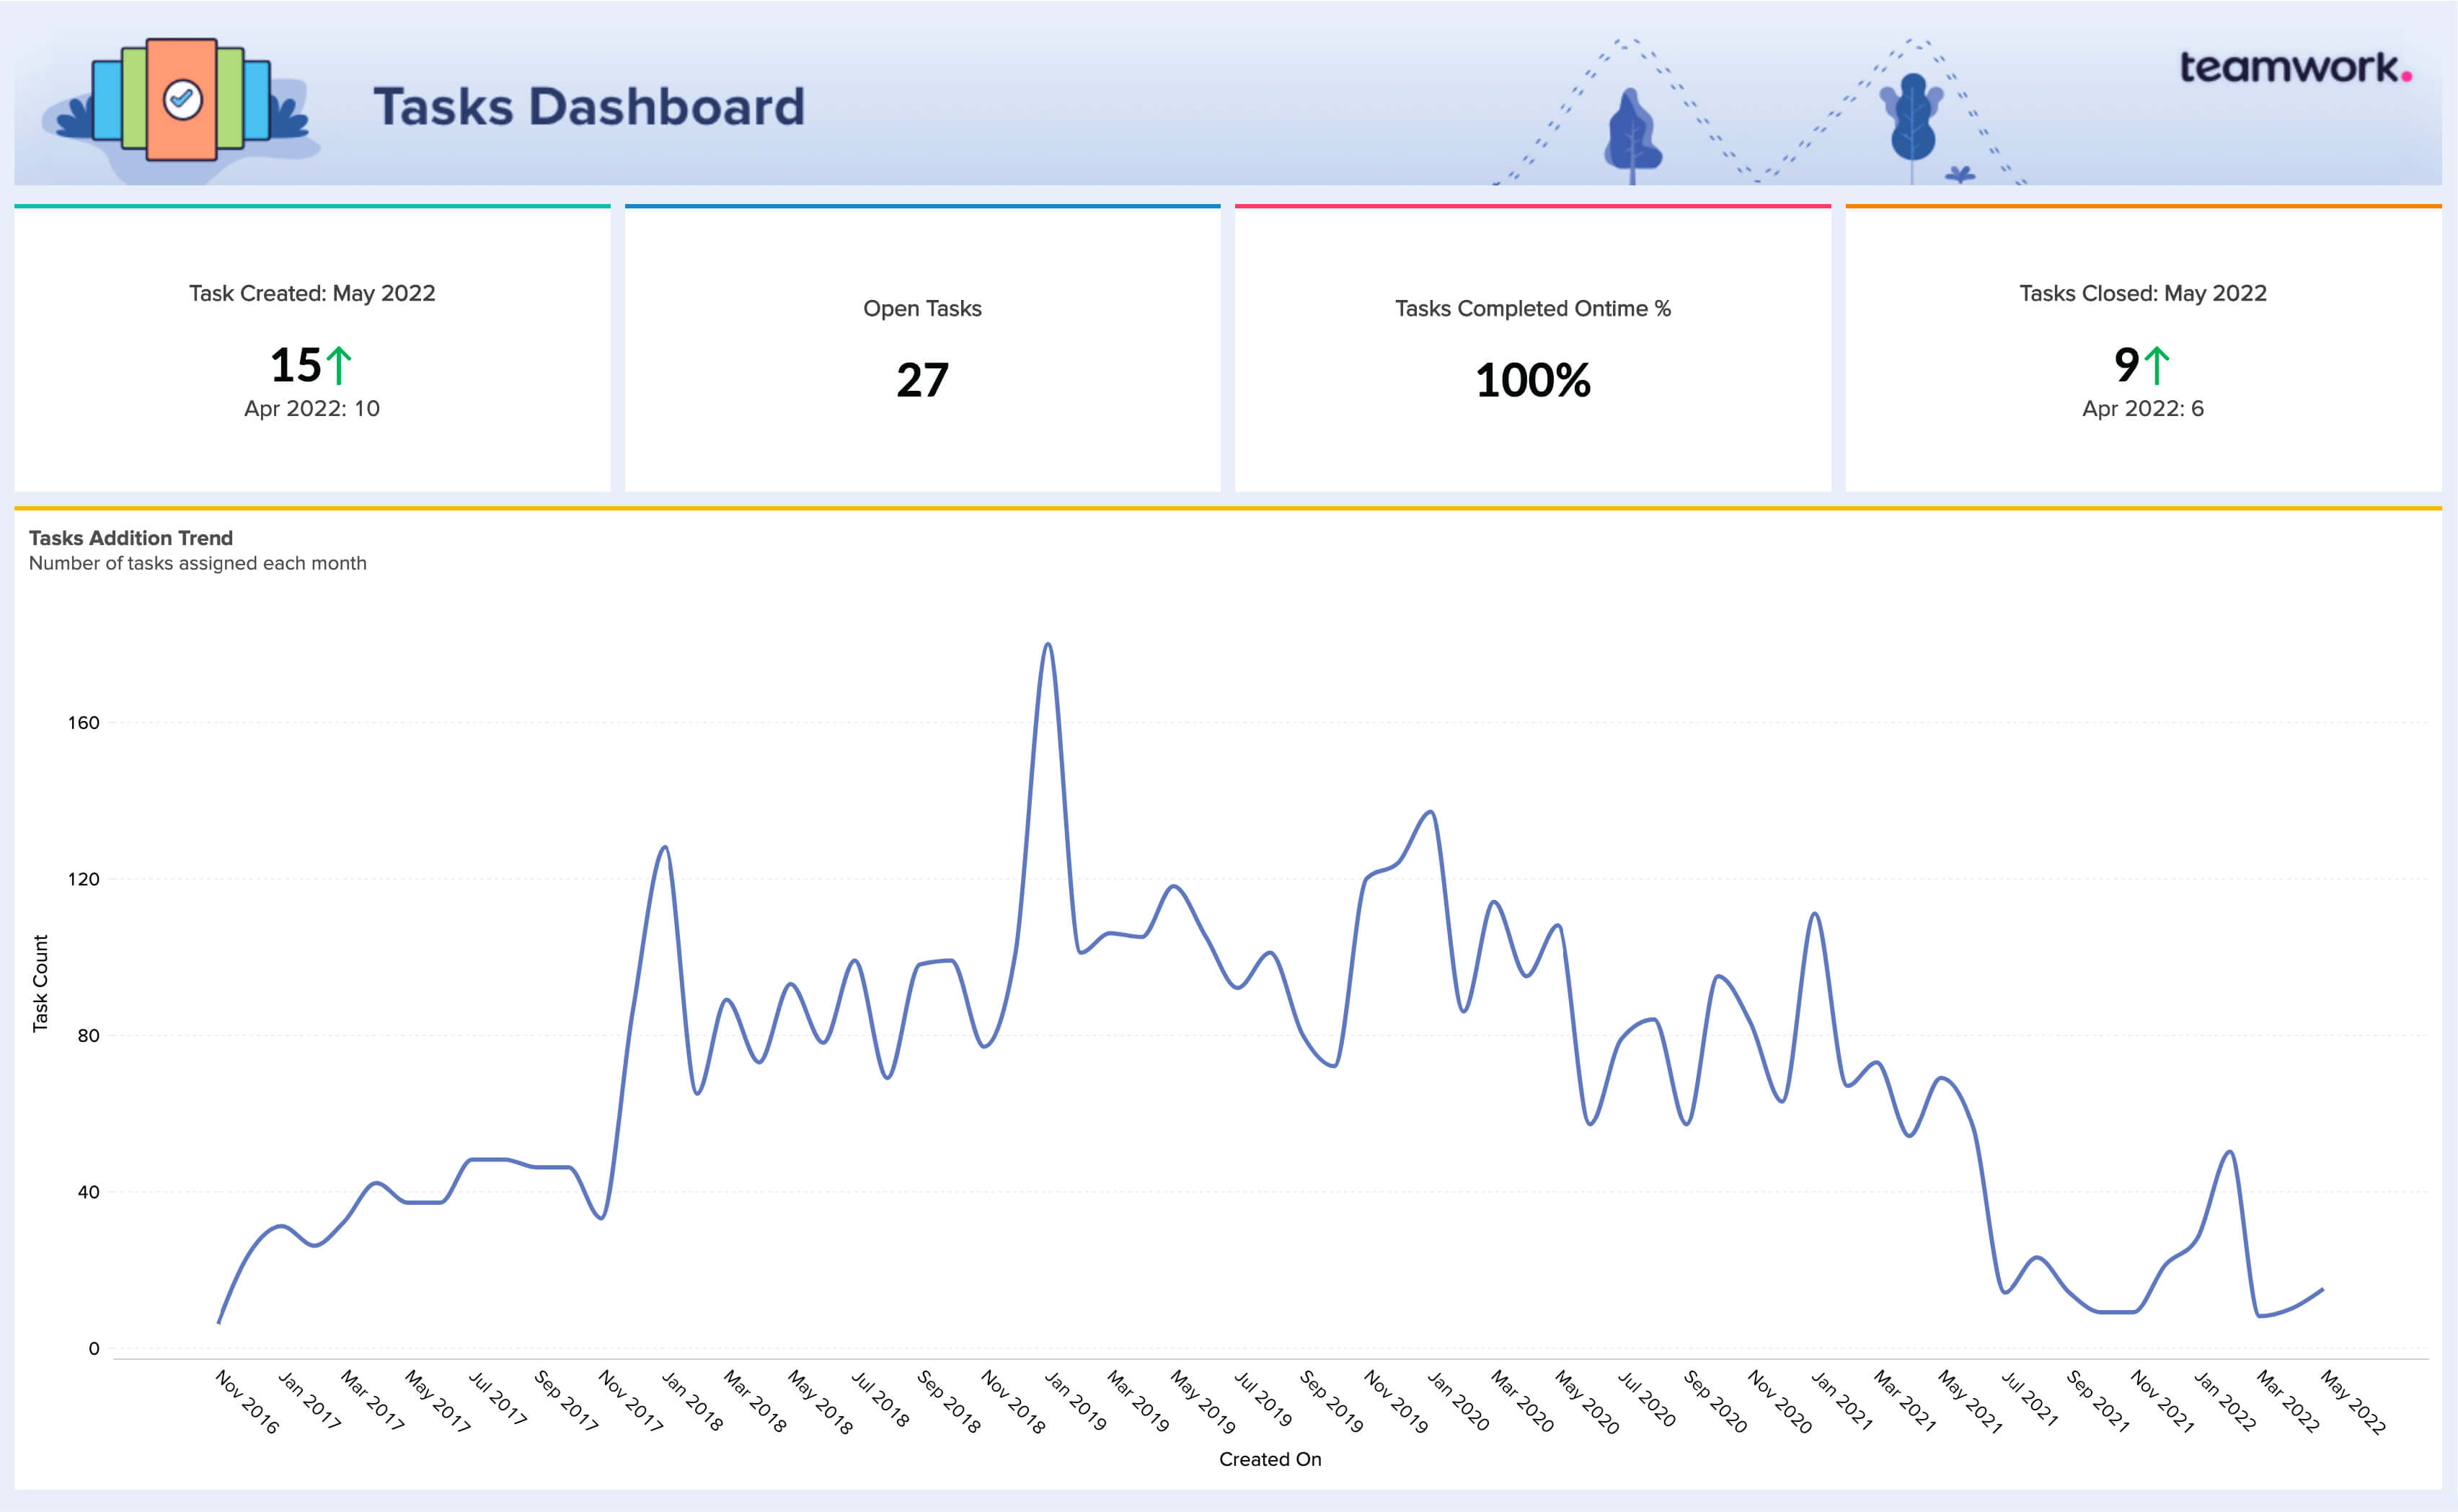Click the Tasks Dashboard title
The height and width of the screenshot is (1512, 2458).
click(589, 107)
